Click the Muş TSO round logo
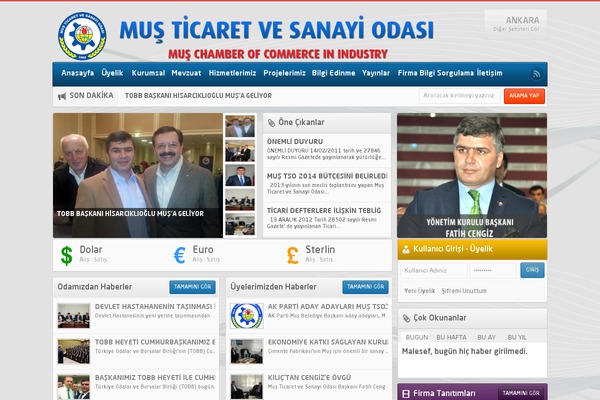Screen dimensions: 600x400 82,36
